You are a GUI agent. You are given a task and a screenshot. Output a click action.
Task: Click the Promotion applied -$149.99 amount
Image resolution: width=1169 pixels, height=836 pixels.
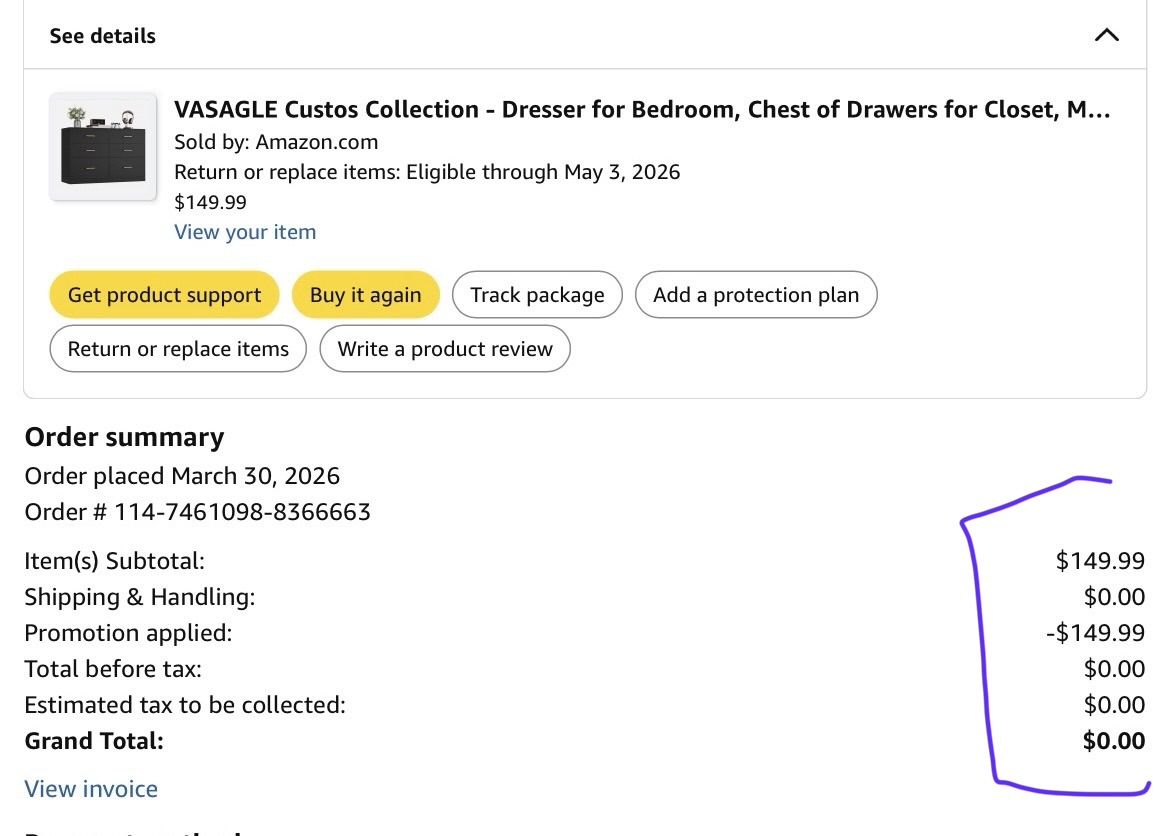1095,633
